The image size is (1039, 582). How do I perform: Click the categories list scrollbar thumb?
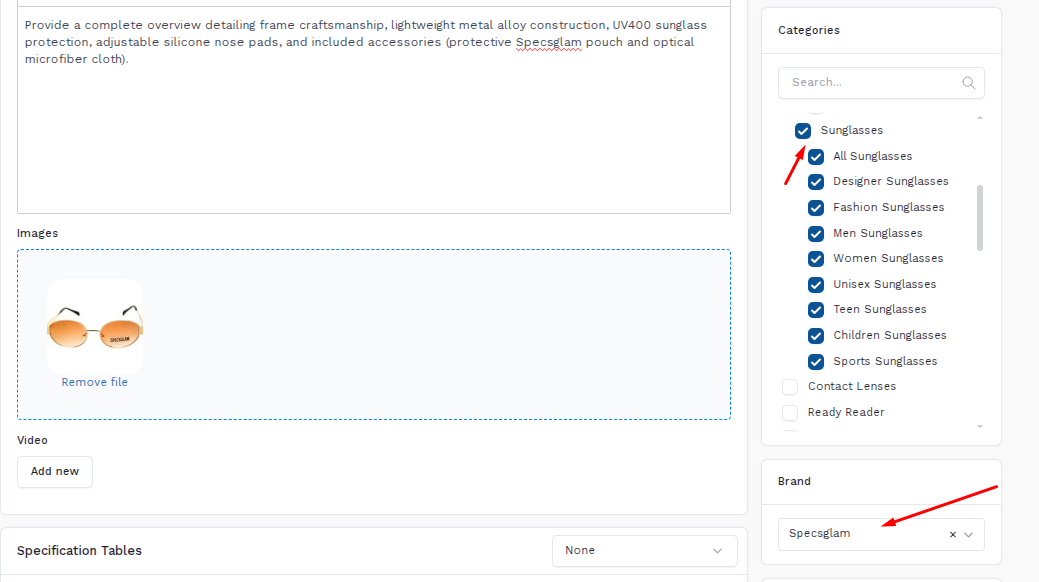tap(979, 217)
